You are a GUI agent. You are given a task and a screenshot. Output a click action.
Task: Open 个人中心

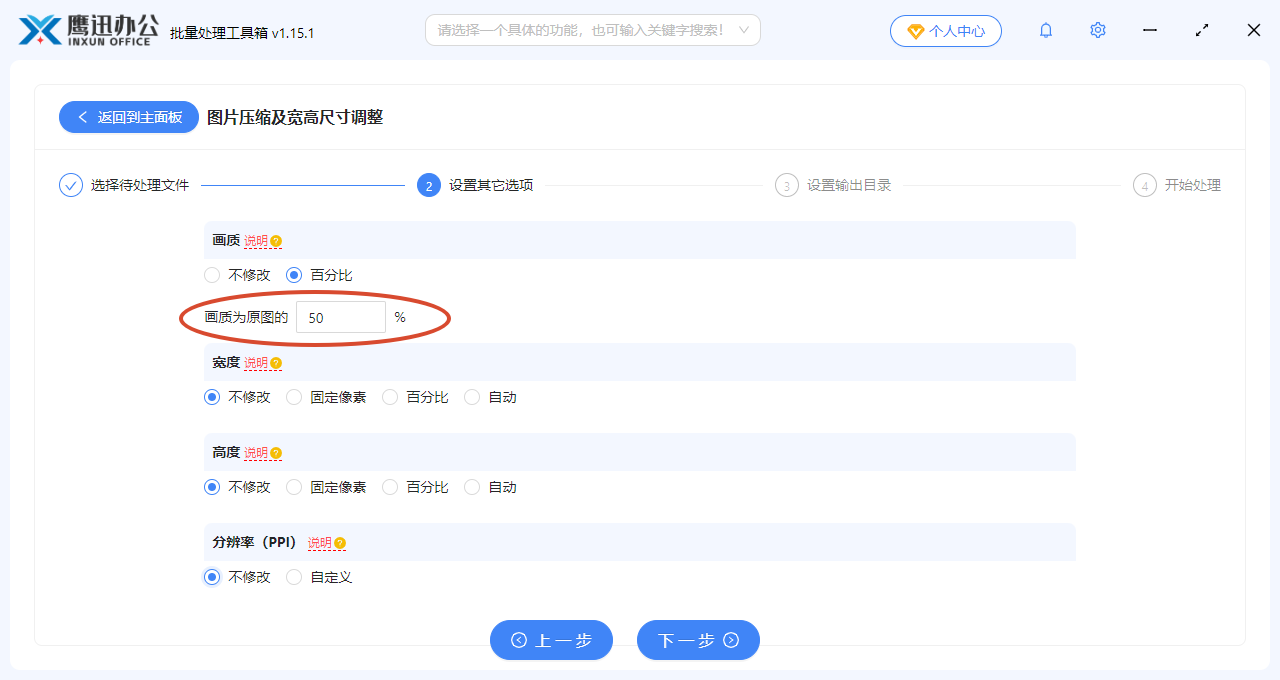click(x=946, y=31)
